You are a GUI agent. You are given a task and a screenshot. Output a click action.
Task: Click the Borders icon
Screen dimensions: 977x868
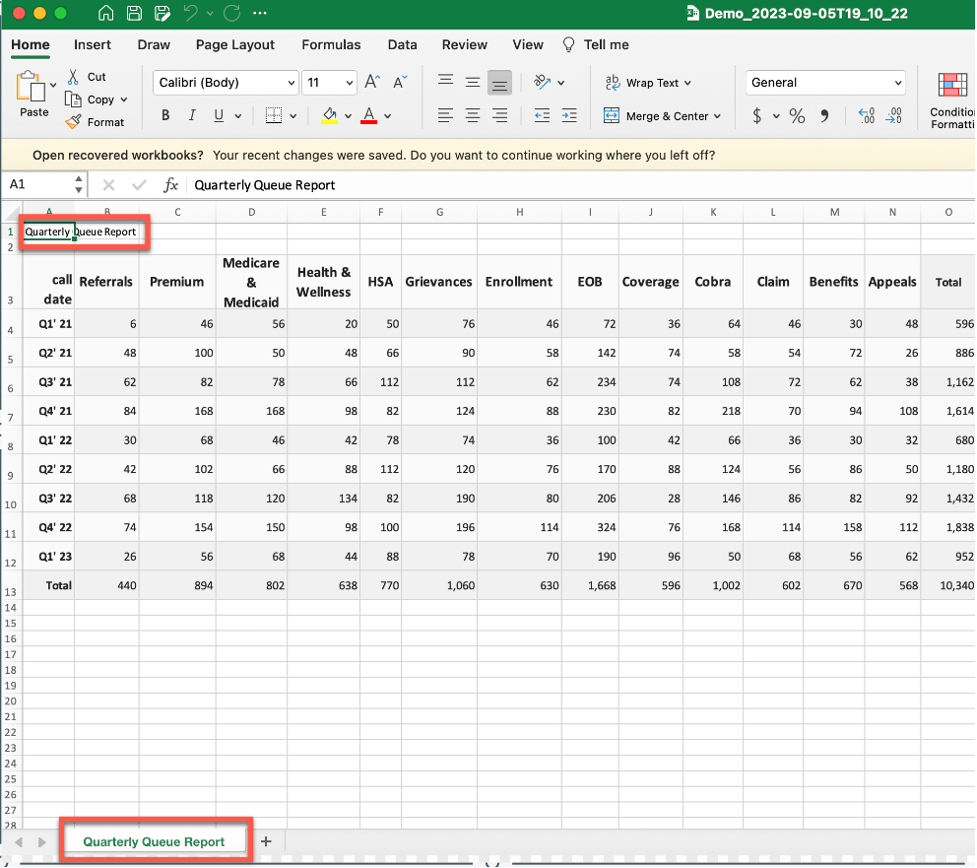(x=273, y=116)
